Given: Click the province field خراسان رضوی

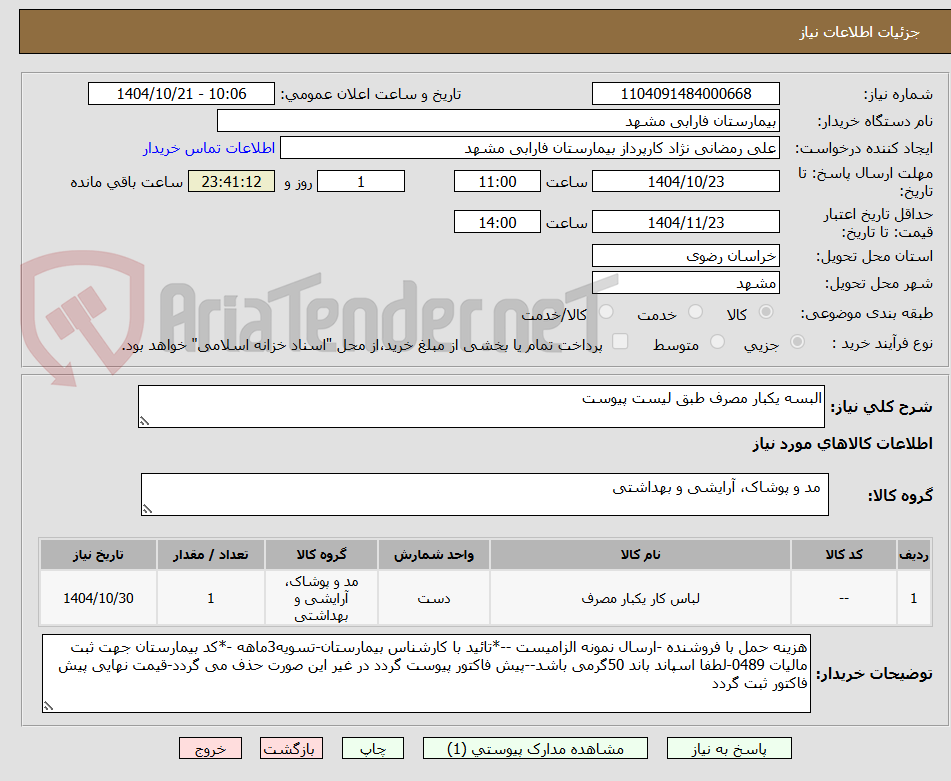Looking at the screenshot, I should tap(686, 256).
